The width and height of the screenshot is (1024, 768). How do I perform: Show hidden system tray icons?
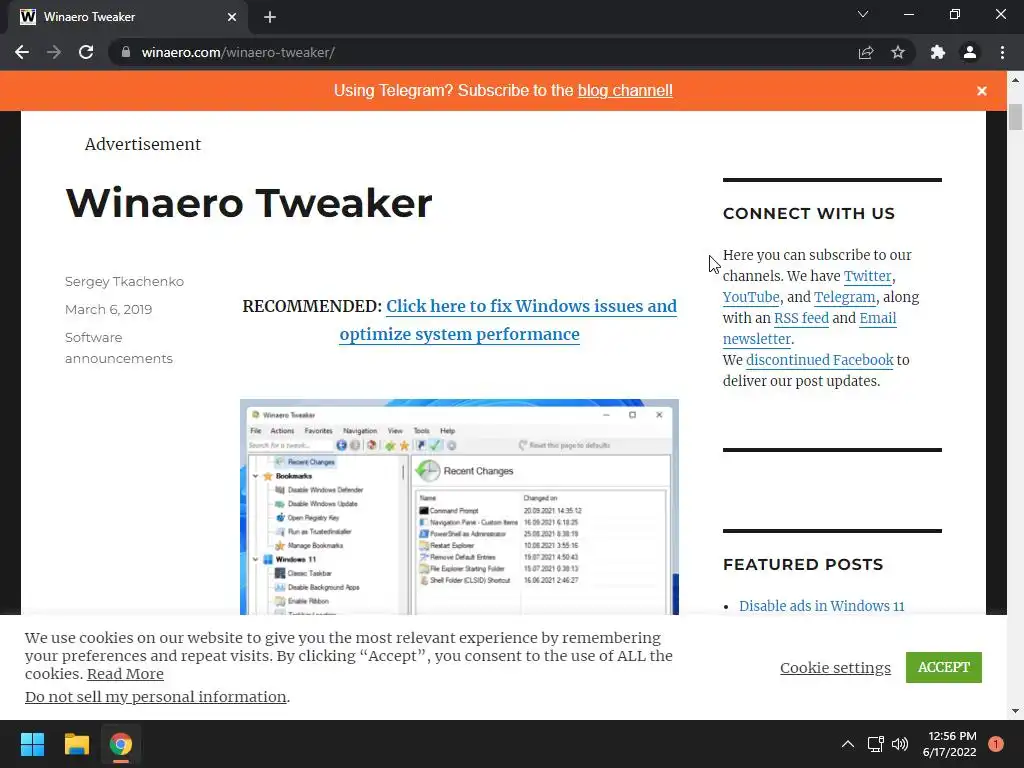pos(848,744)
